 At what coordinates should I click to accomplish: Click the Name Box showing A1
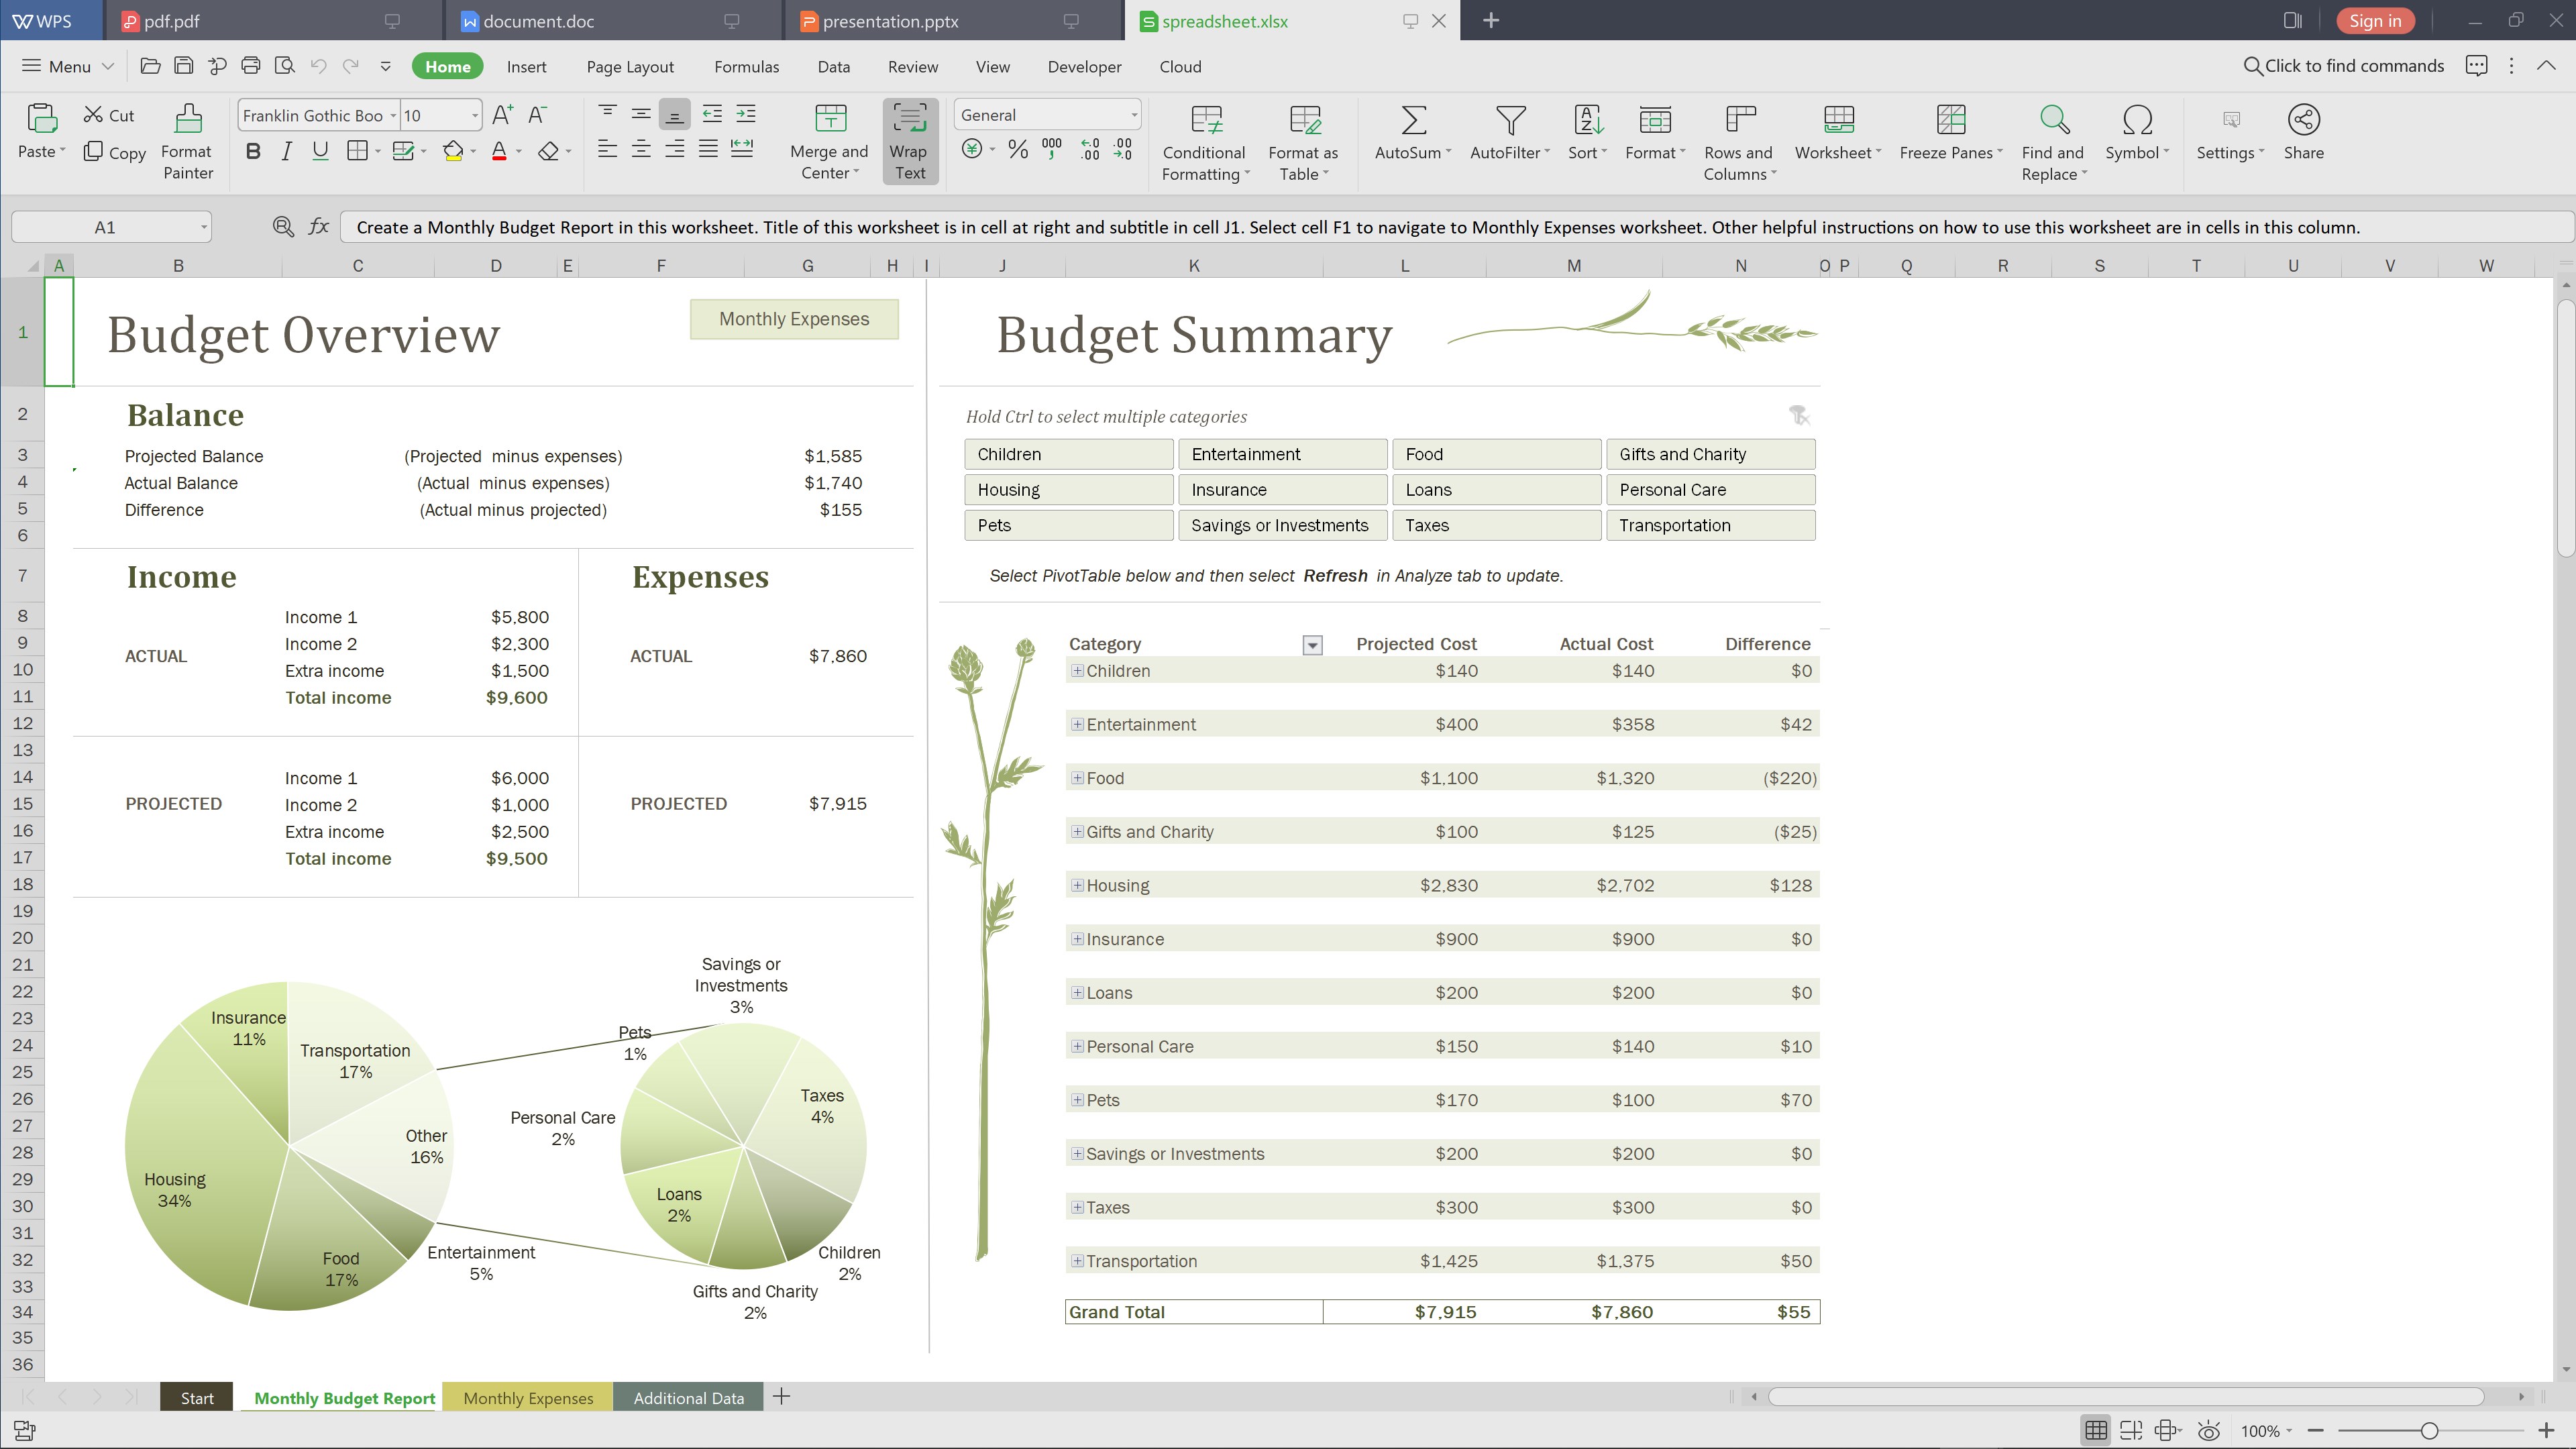click(105, 228)
